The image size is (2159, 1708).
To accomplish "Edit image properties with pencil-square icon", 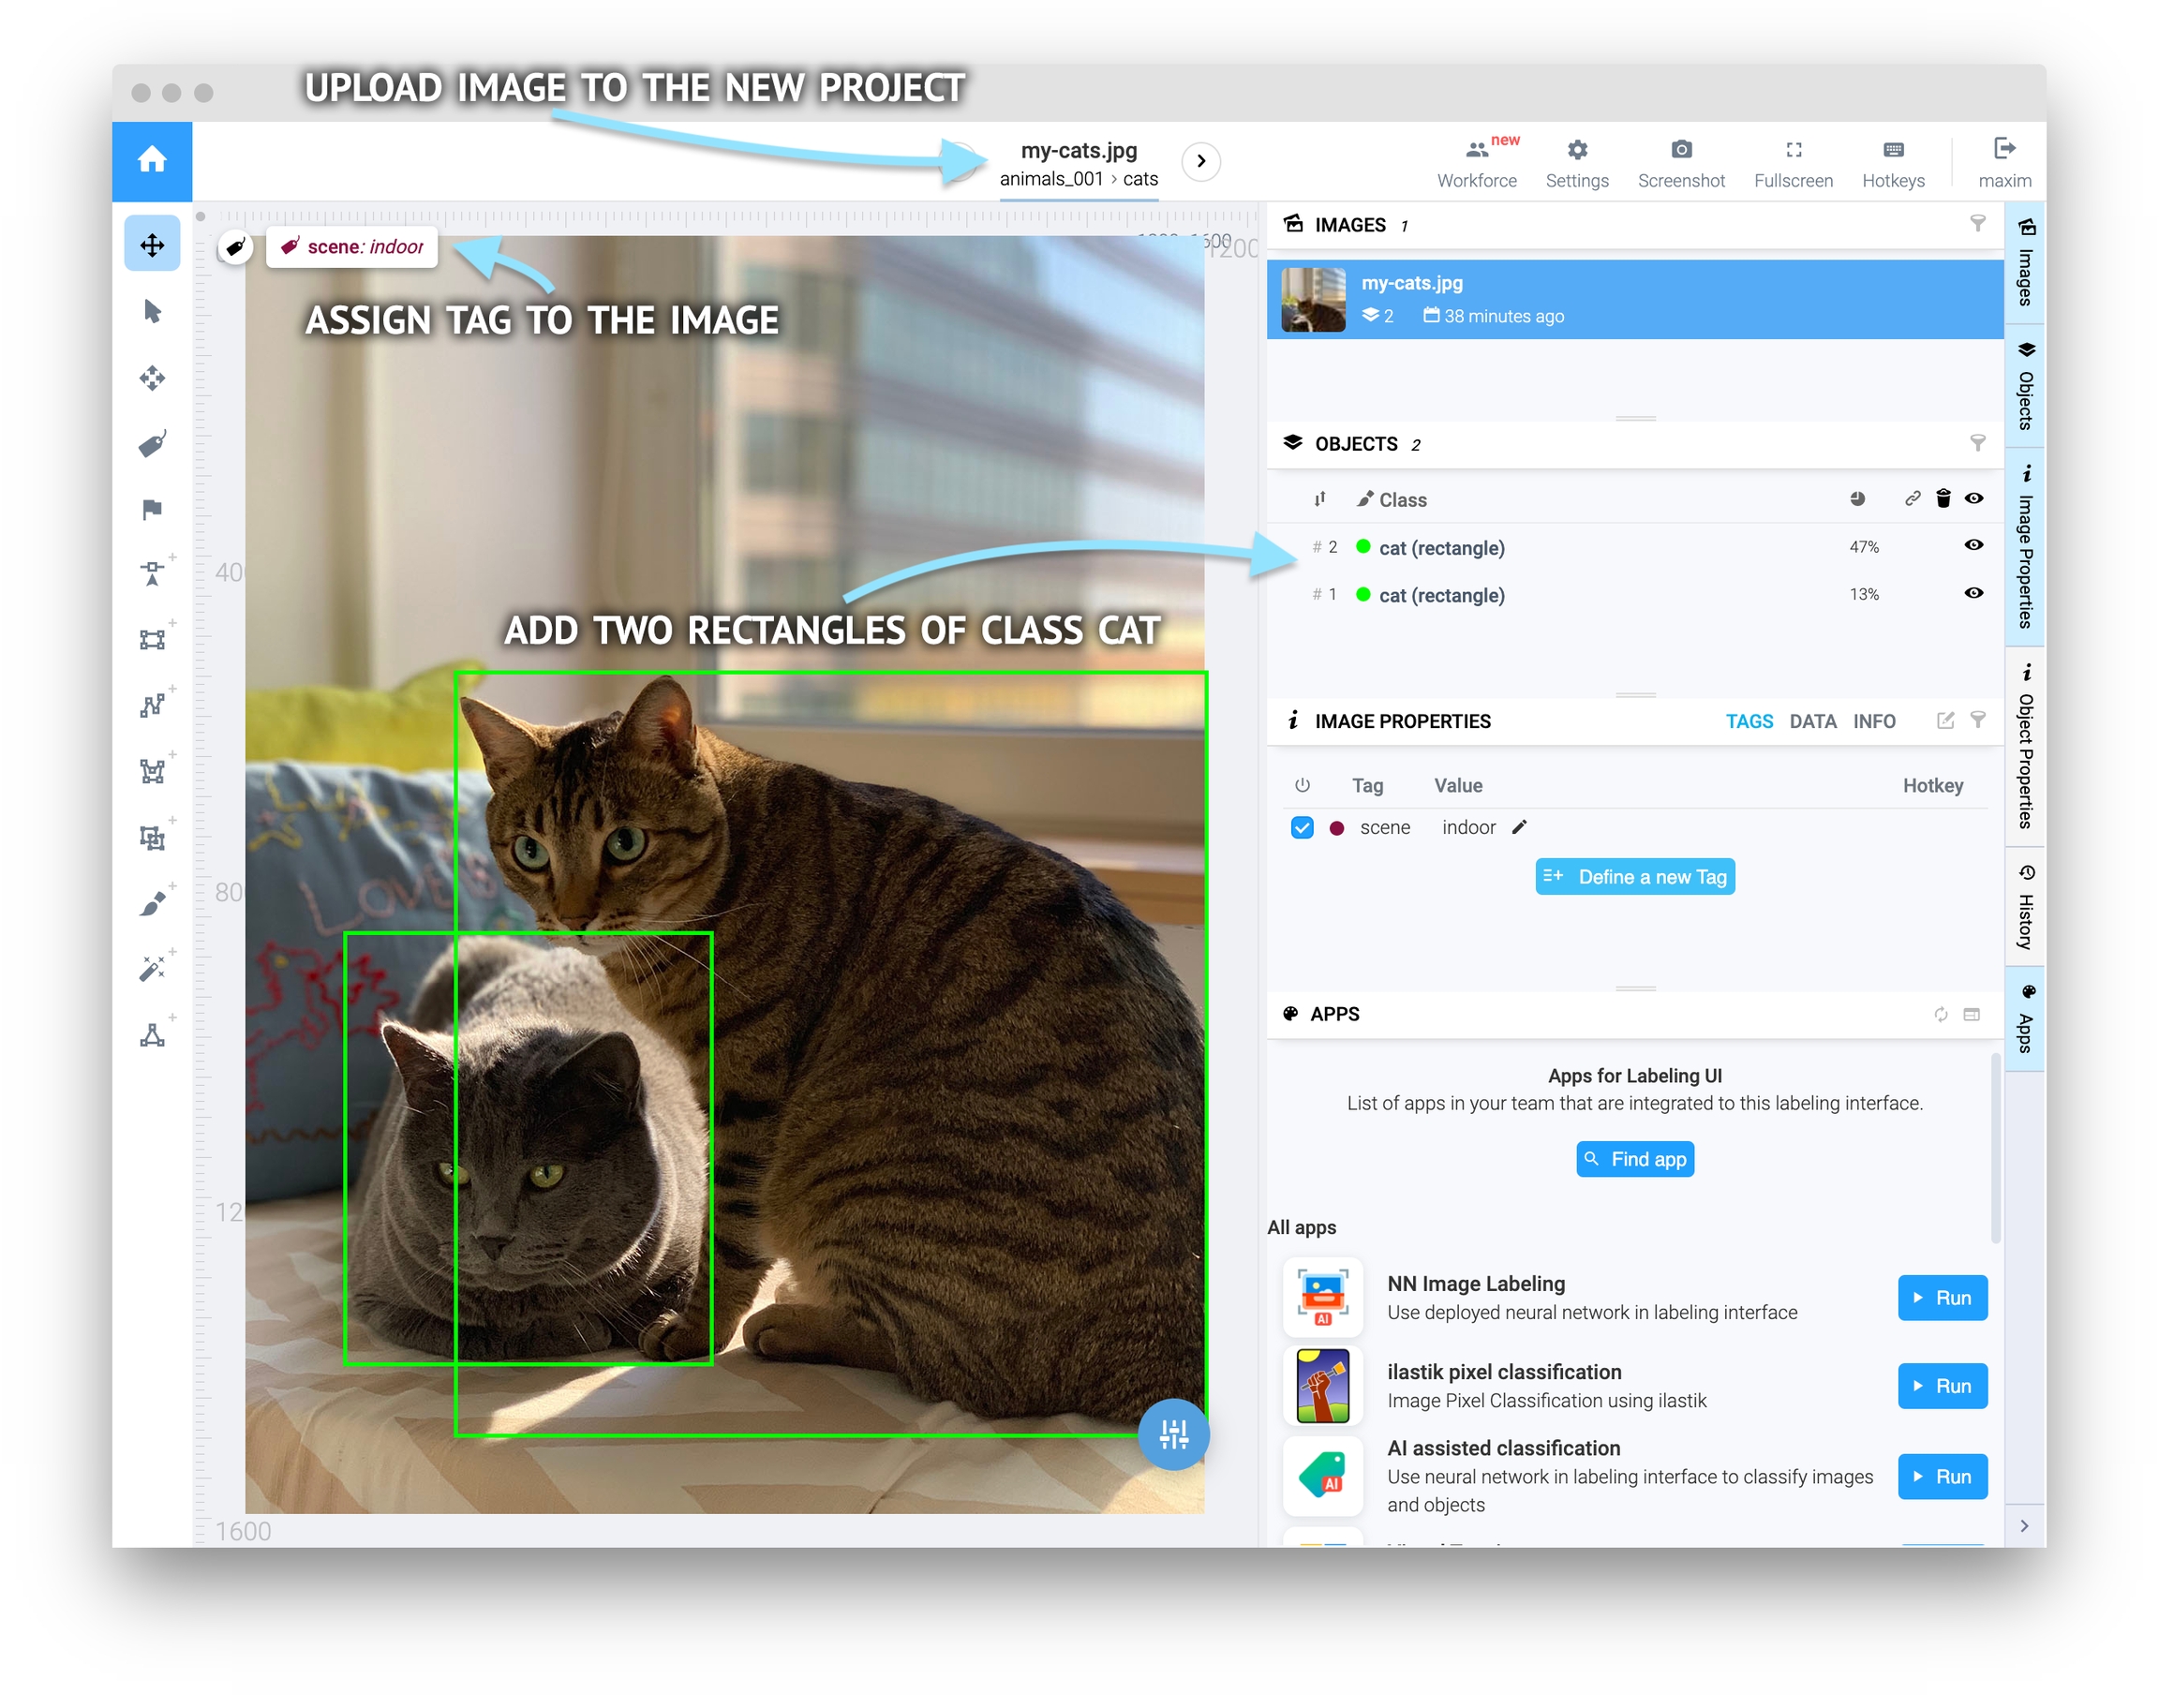I will pos(1945,720).
